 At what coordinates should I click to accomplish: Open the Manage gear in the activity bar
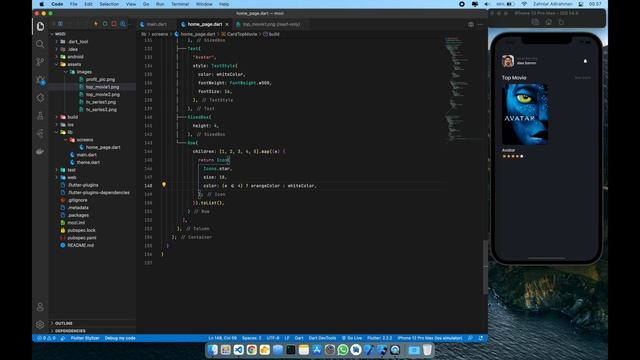point(40,325)
